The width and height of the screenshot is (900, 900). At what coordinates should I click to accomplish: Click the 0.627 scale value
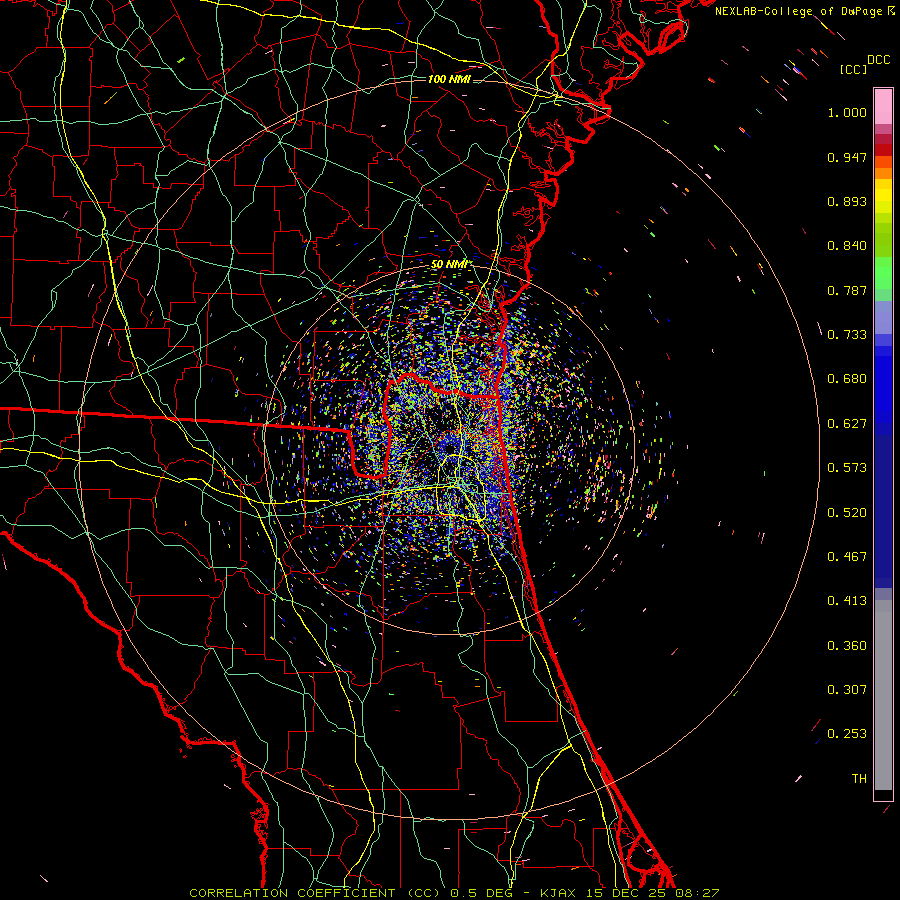[x=847, y=424]
